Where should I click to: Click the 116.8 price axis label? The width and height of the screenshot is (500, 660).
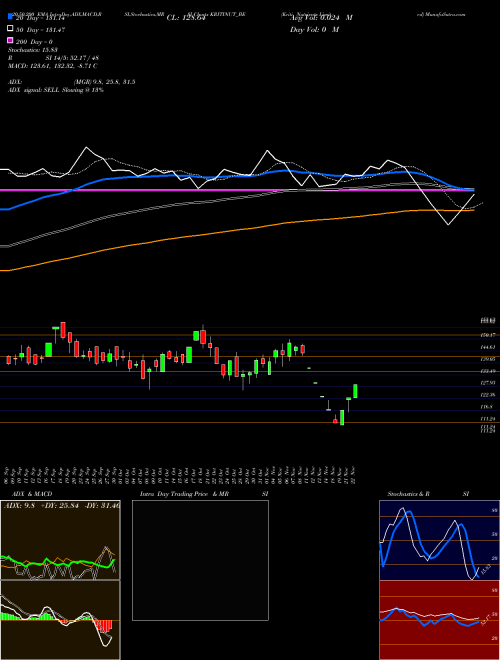tap(487, 407)
